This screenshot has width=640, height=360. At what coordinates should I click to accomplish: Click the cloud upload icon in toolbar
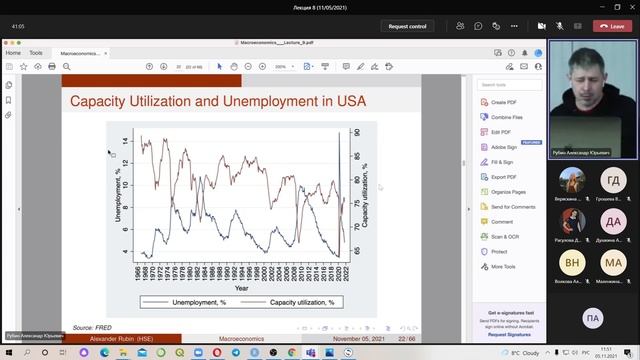click(x=38, y=67)
